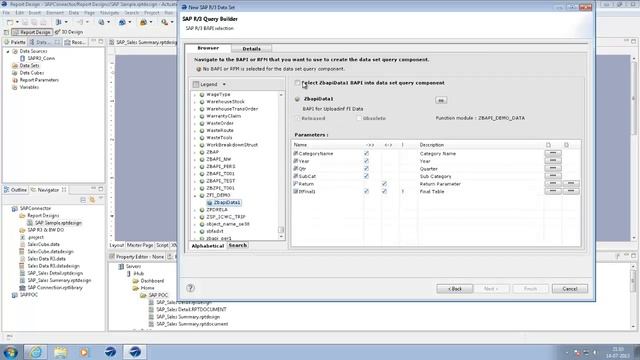This screenshot has width=640, height=360.
Task: Collapse the ZFI_DEMO tree node
Action: pyautogui.click(x=195, y=196)
